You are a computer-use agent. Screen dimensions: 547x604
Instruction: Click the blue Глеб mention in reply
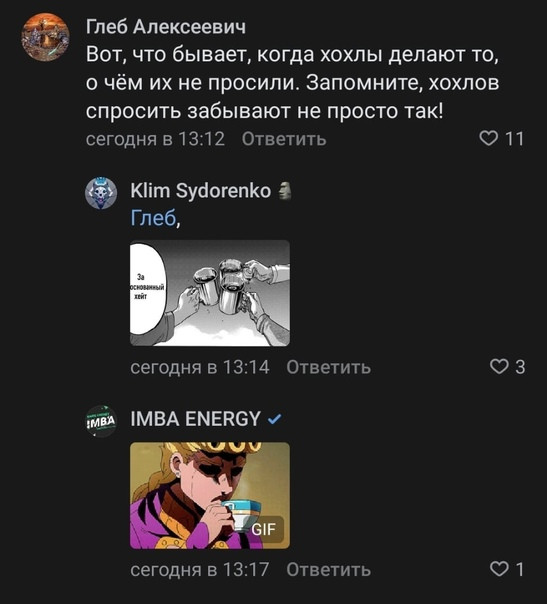click(153, 218)
